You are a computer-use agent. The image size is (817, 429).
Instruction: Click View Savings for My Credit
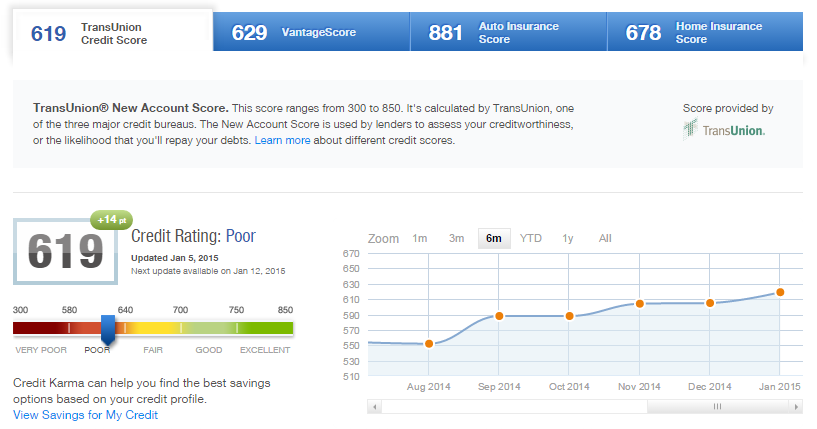coord(85,415)
